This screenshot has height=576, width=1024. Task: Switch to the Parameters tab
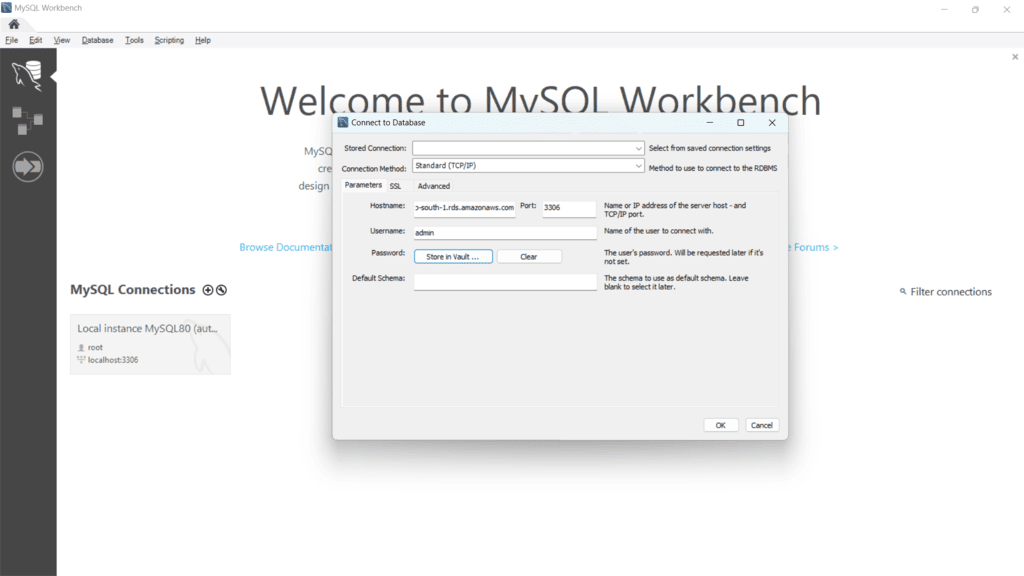(x=363, y=185)
